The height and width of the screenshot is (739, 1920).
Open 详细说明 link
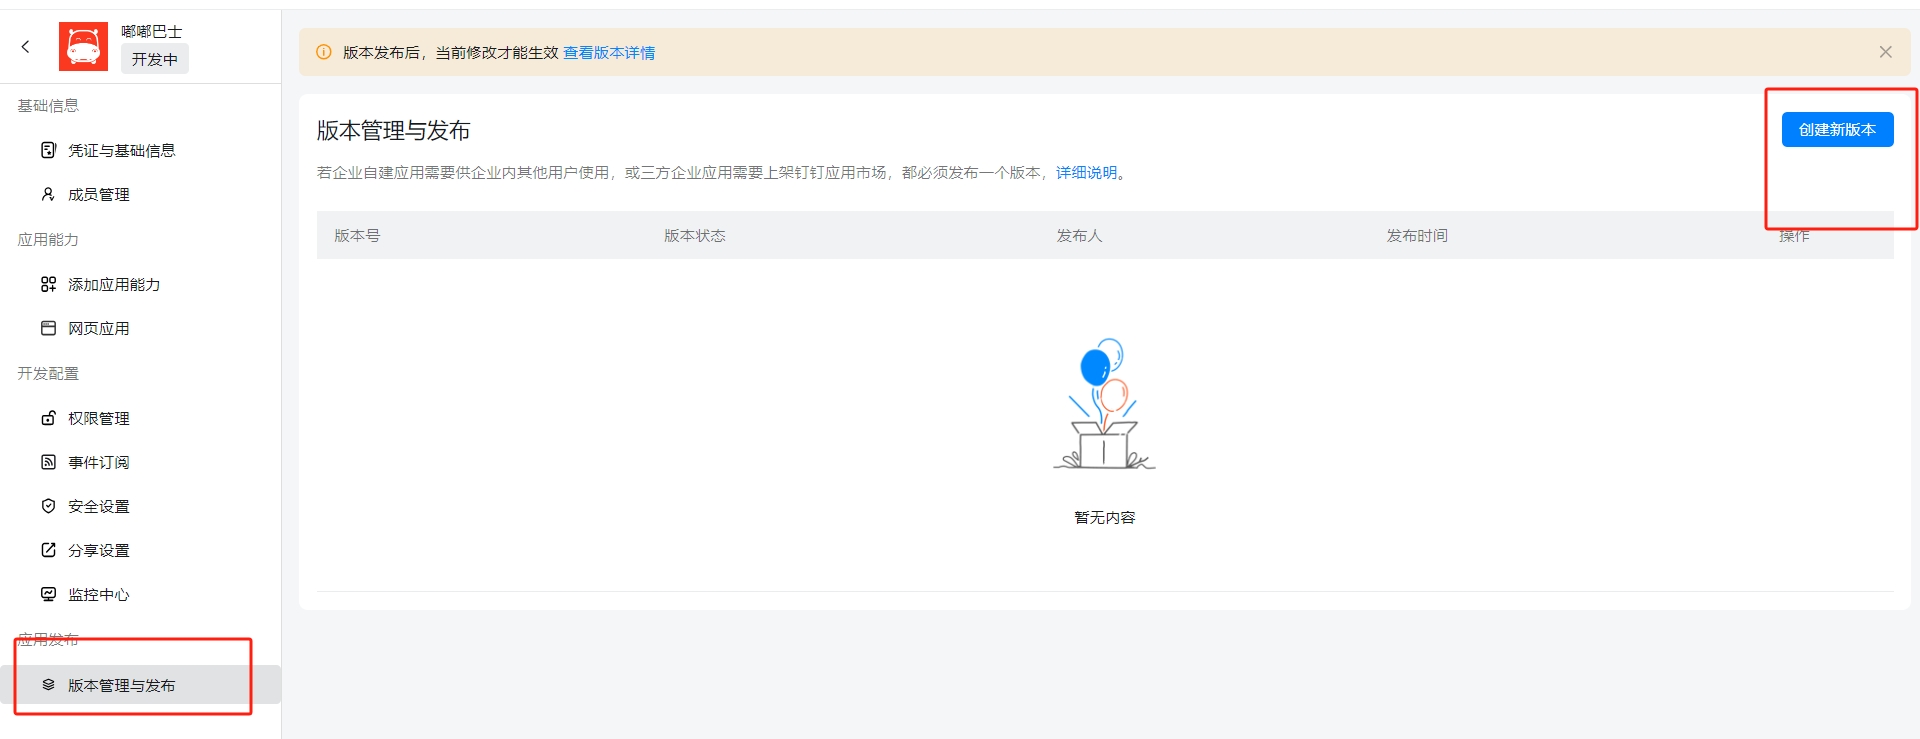1086,173
